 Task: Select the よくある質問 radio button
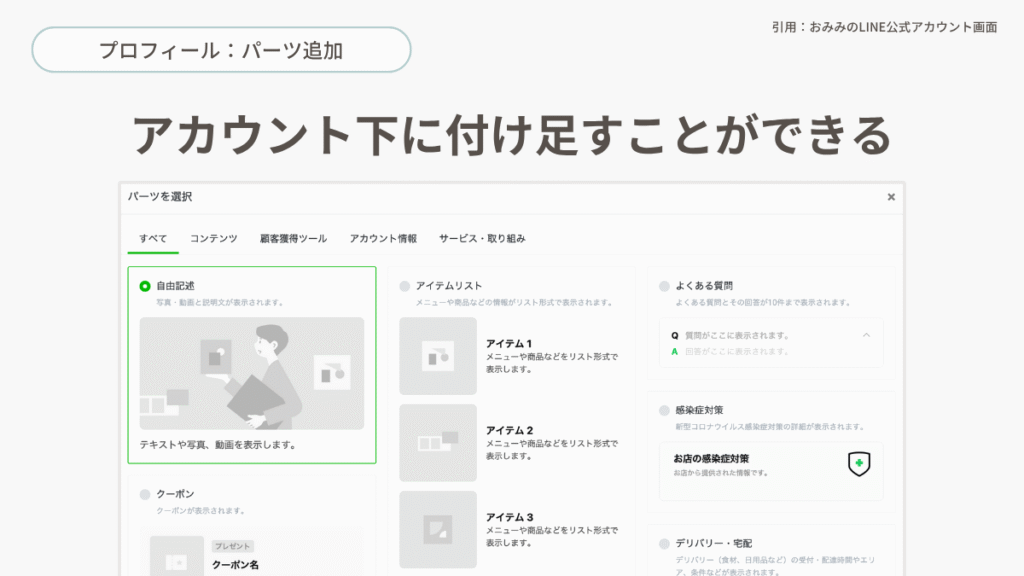[x=664, y=286]
